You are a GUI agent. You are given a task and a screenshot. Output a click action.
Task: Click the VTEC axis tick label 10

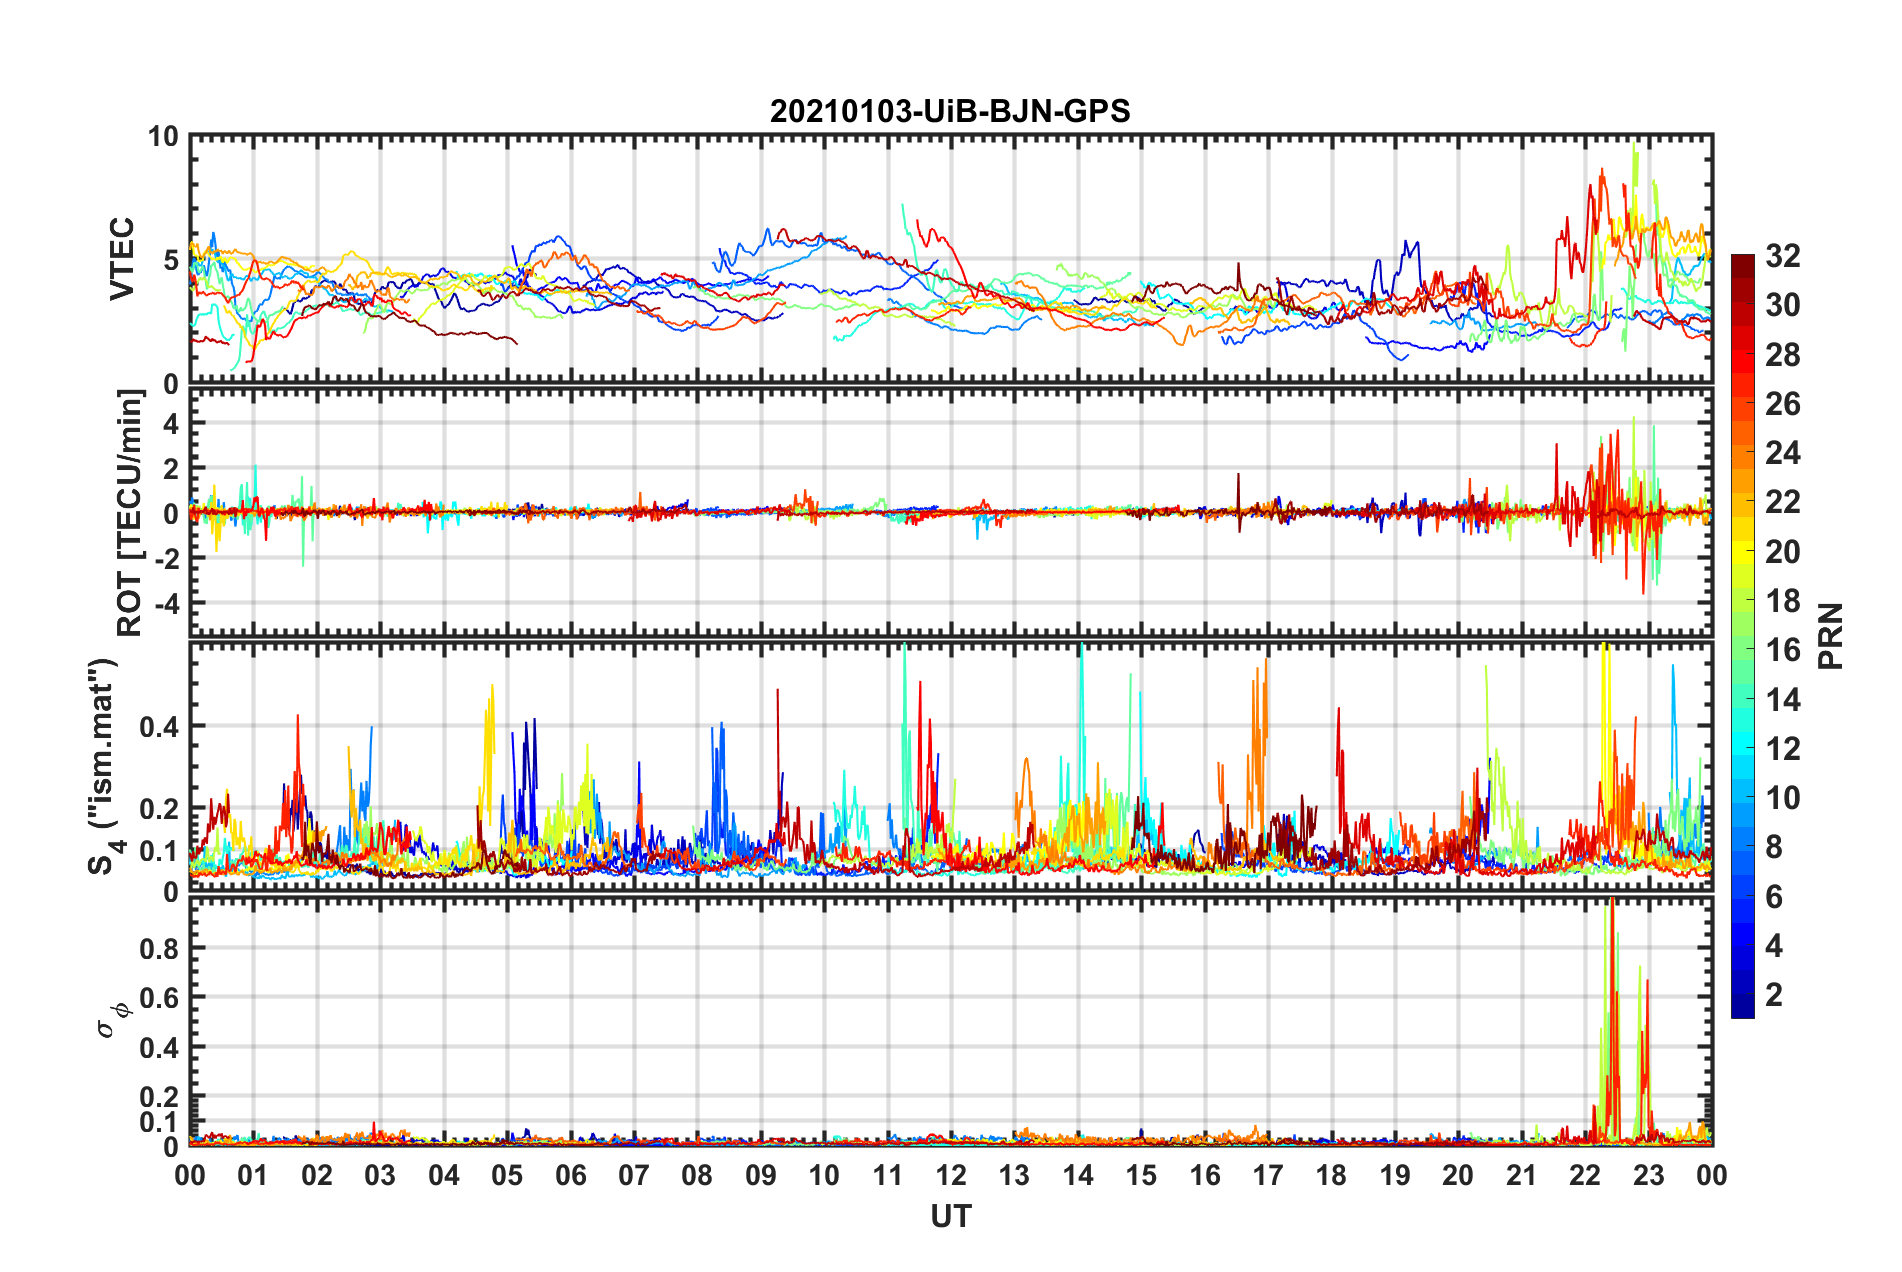click(163, 136)
